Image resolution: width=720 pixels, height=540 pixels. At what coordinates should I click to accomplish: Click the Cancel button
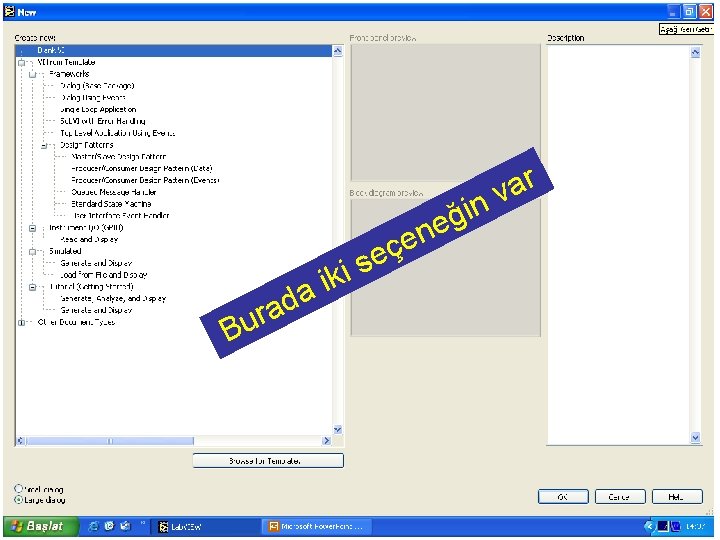(x=620, y=497)
